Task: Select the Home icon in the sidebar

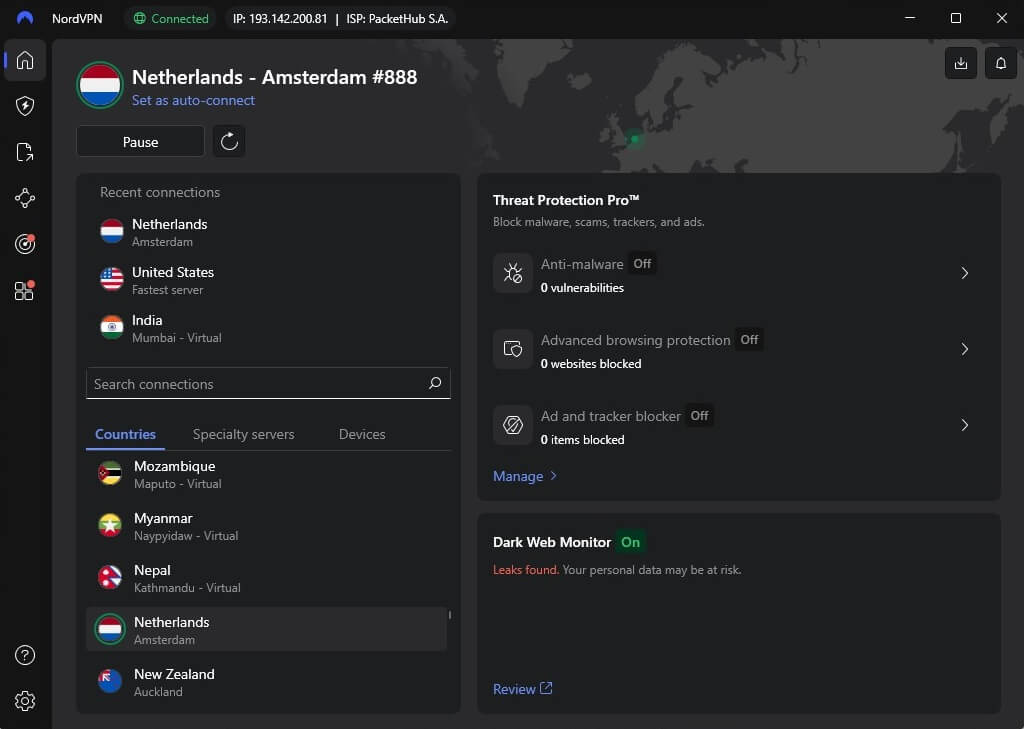Action: tap(24, 60)
